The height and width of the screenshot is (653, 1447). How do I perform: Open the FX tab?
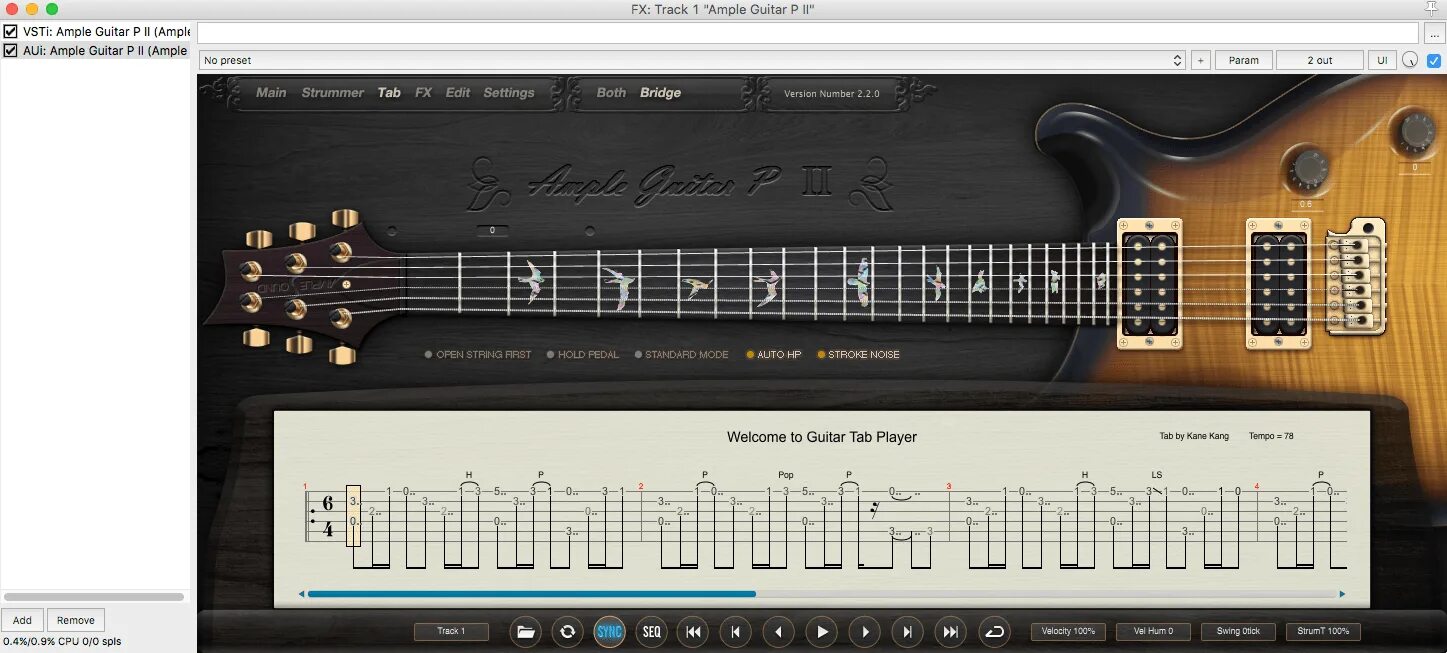click(423, 92)
